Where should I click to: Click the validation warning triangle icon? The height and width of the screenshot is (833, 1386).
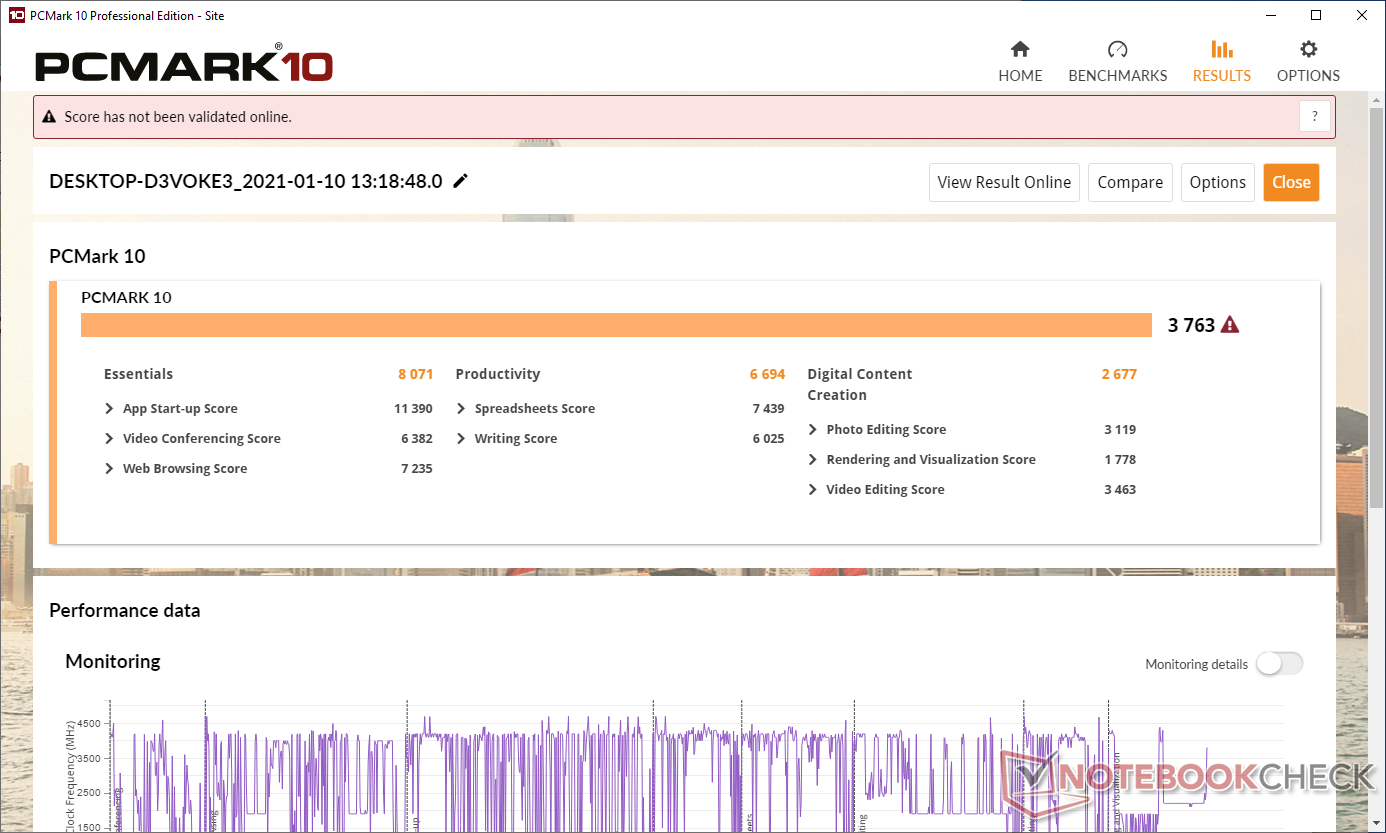pyautogui.click(x=49, y=117)
